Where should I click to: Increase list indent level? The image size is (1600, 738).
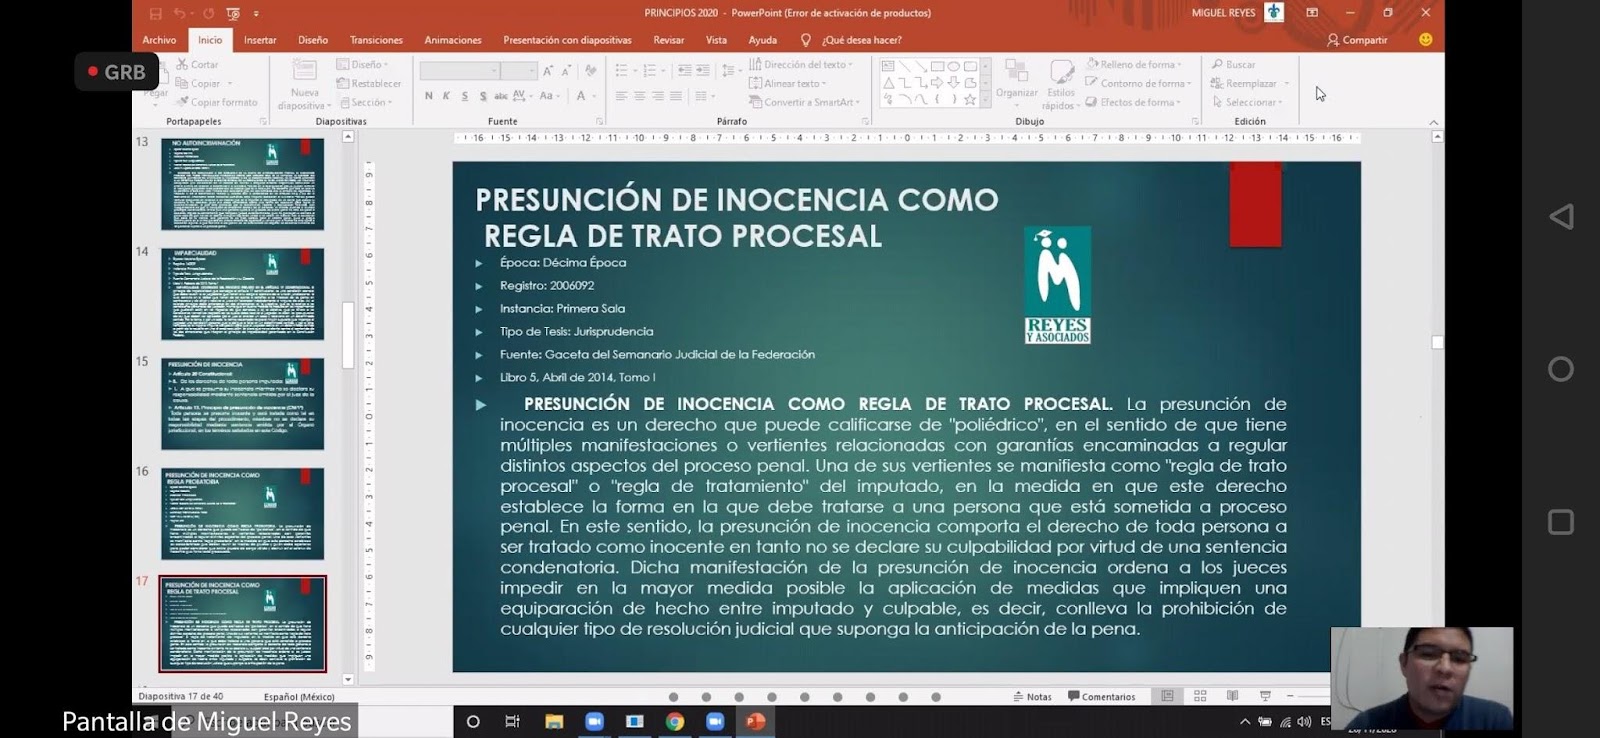[703, 71]
